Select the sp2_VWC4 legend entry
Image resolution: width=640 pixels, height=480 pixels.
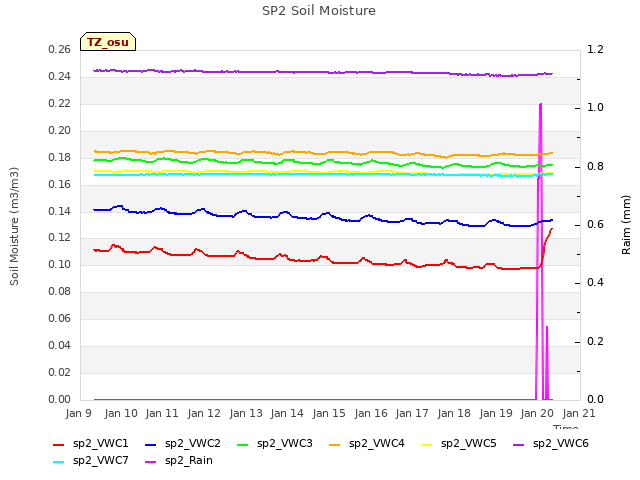pos(367,444)
